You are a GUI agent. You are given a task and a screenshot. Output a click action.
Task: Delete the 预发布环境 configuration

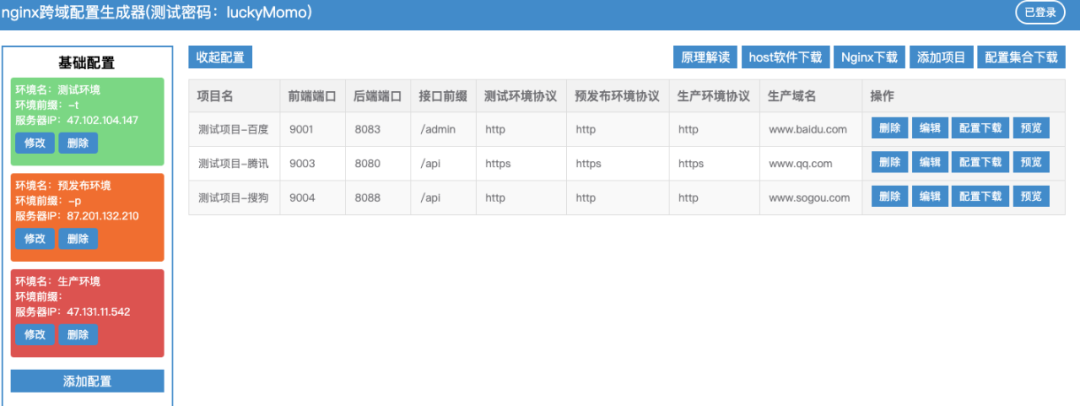78,239
